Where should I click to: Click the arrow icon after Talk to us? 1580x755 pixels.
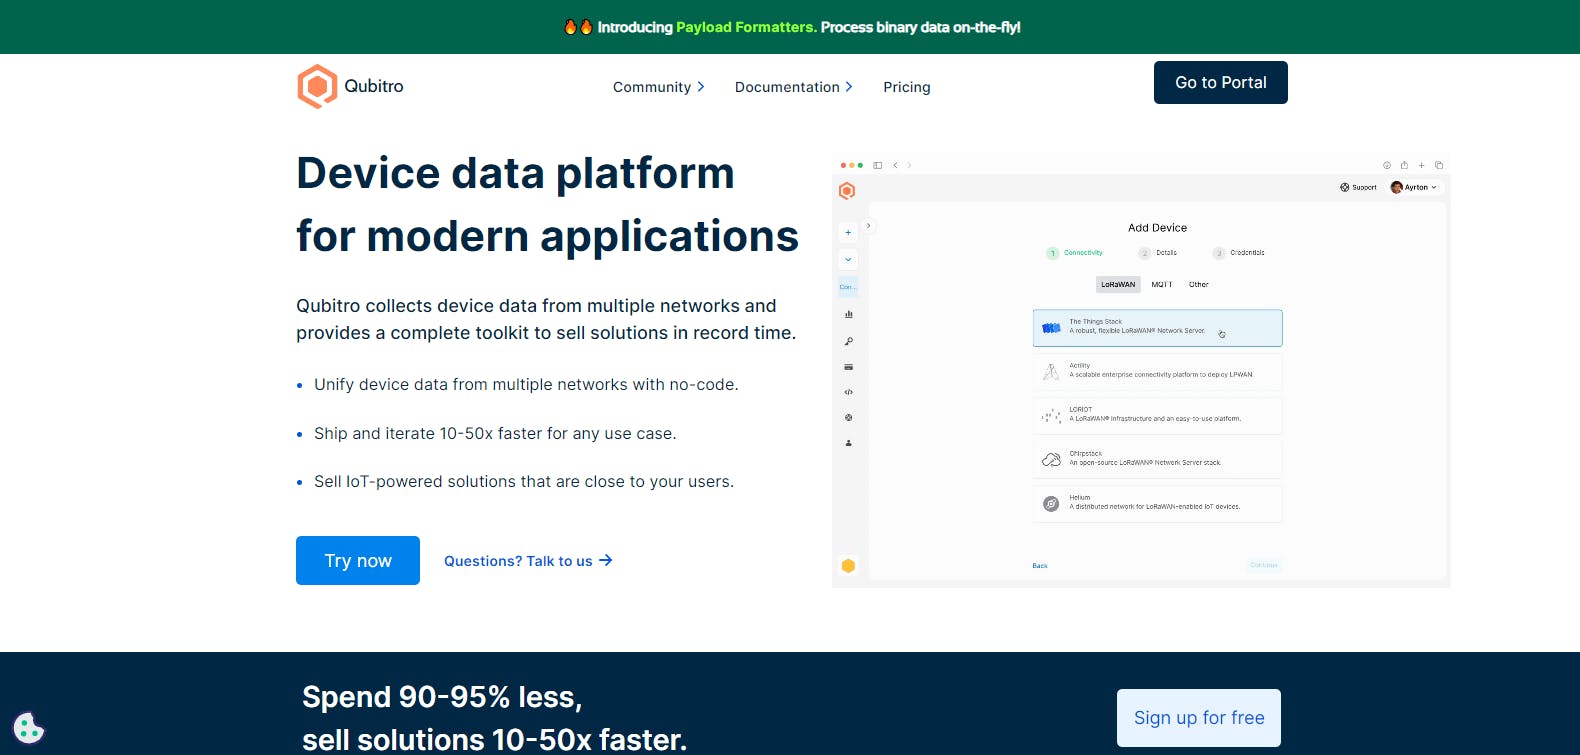point(605,561)
